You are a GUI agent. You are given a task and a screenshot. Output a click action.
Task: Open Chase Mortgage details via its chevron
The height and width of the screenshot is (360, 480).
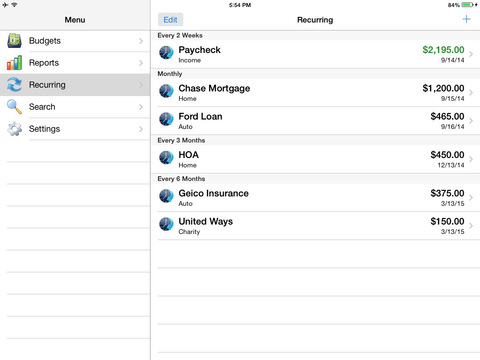471,92
